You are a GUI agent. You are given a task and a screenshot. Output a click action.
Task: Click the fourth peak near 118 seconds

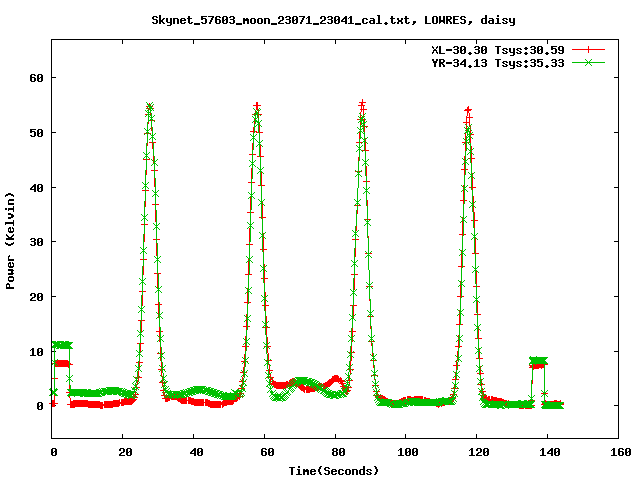click(x=468, y=110)
